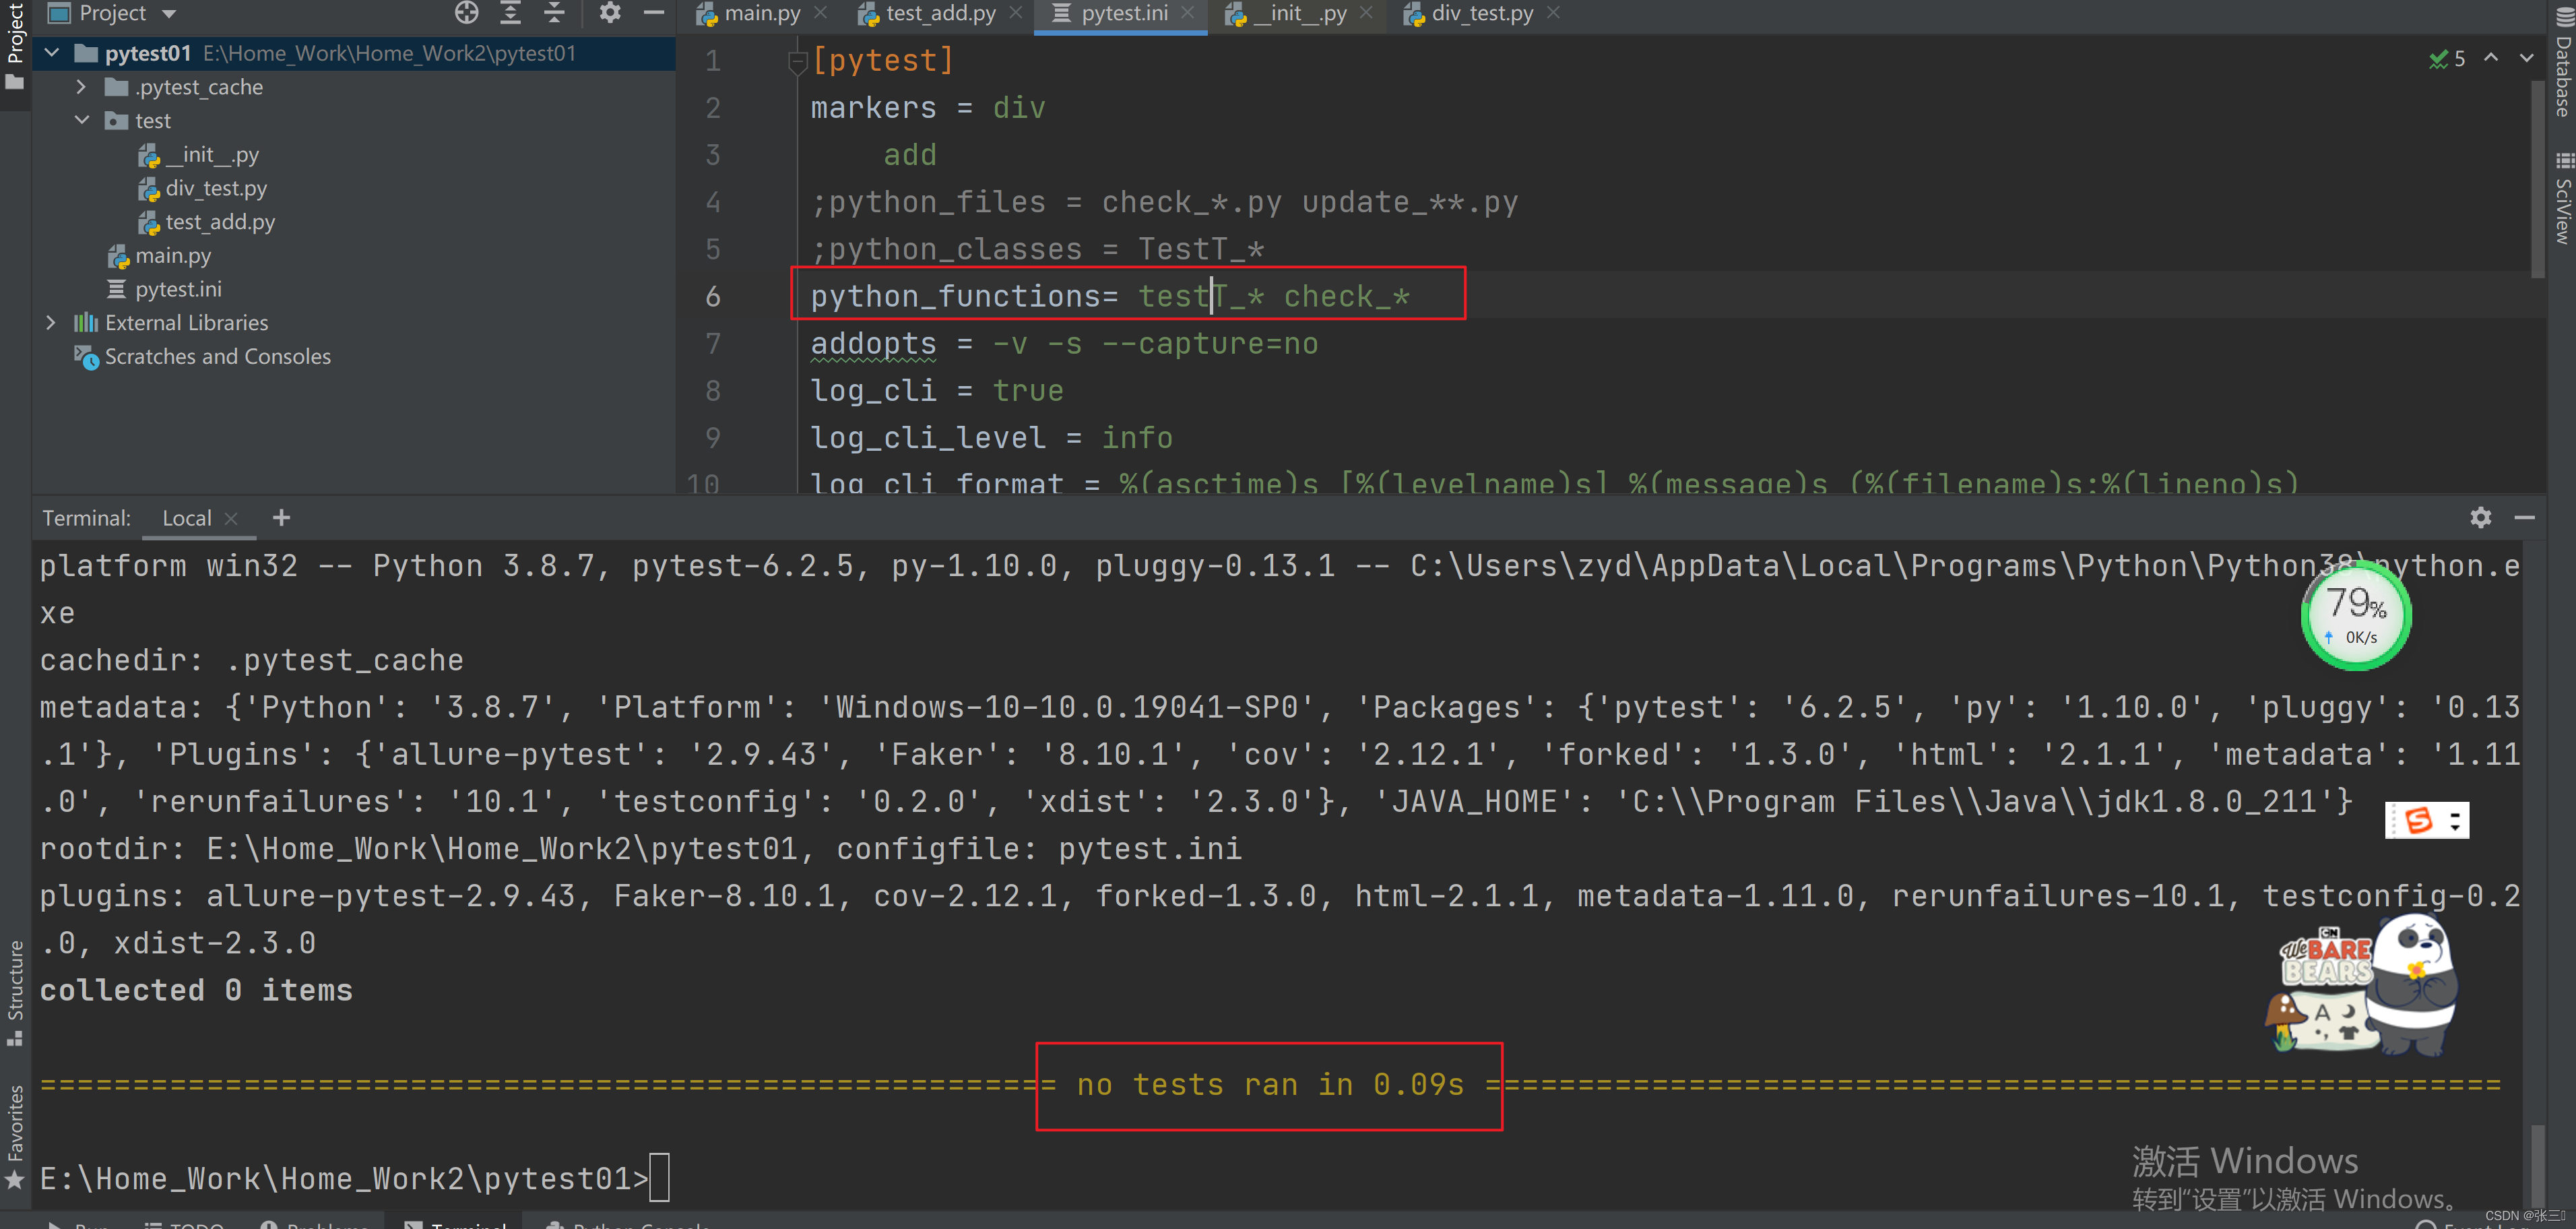Click the Collapse All icon in Project panel

(x=554, y=13)
